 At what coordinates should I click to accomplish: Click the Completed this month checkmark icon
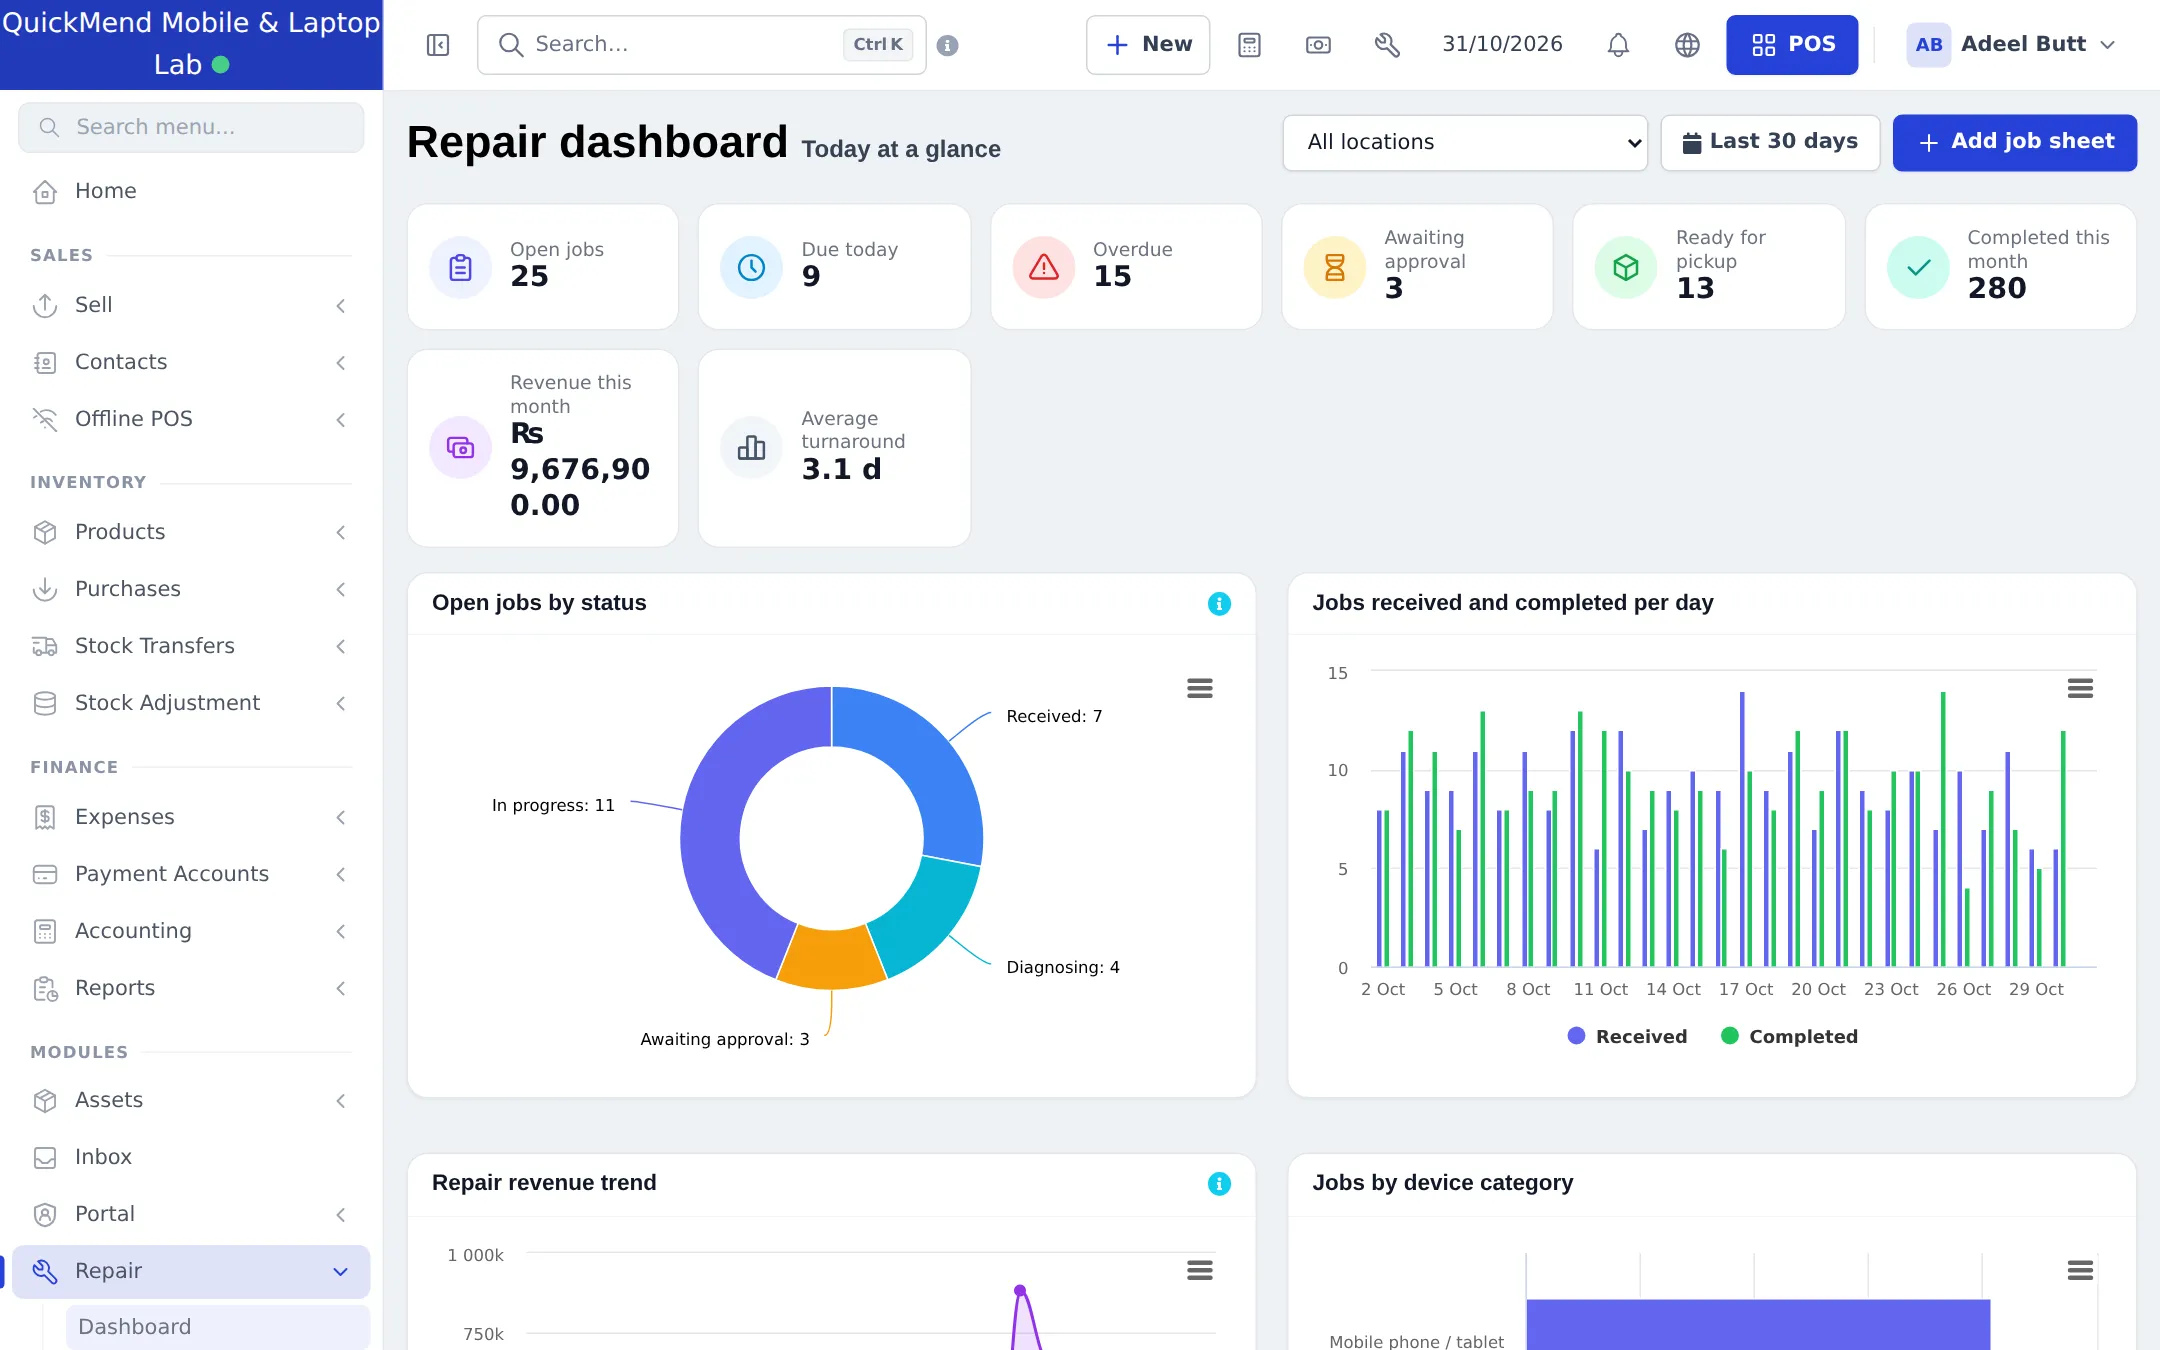[x=1918, y=267]
